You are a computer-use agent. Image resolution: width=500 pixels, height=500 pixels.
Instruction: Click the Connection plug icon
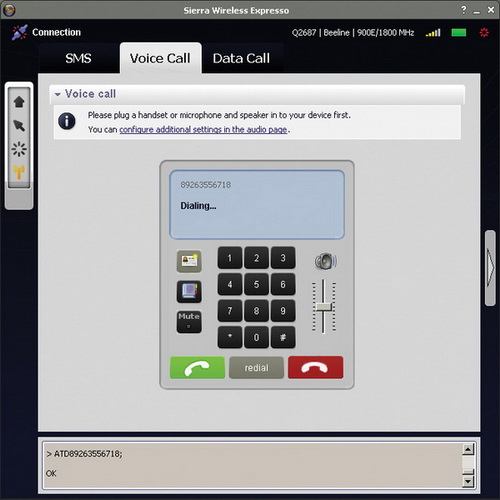[19, 33]
